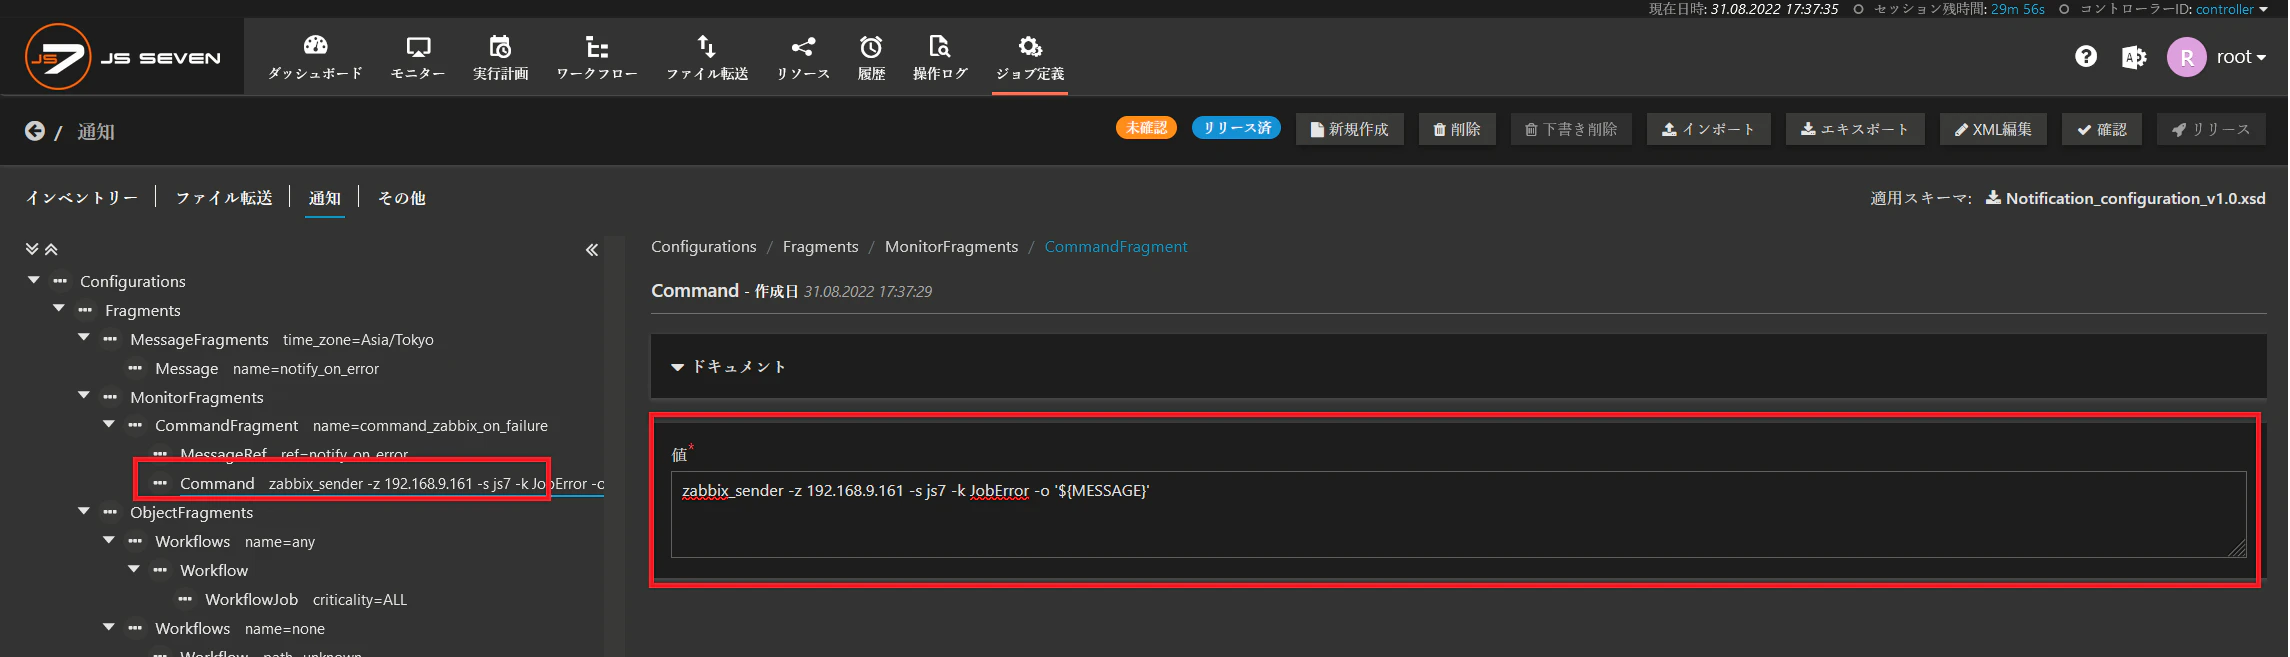Screen dimensions: 2290x657
Task: Open the File Transfer (ファイル転送) view
Action: click(x=707, y=58)
